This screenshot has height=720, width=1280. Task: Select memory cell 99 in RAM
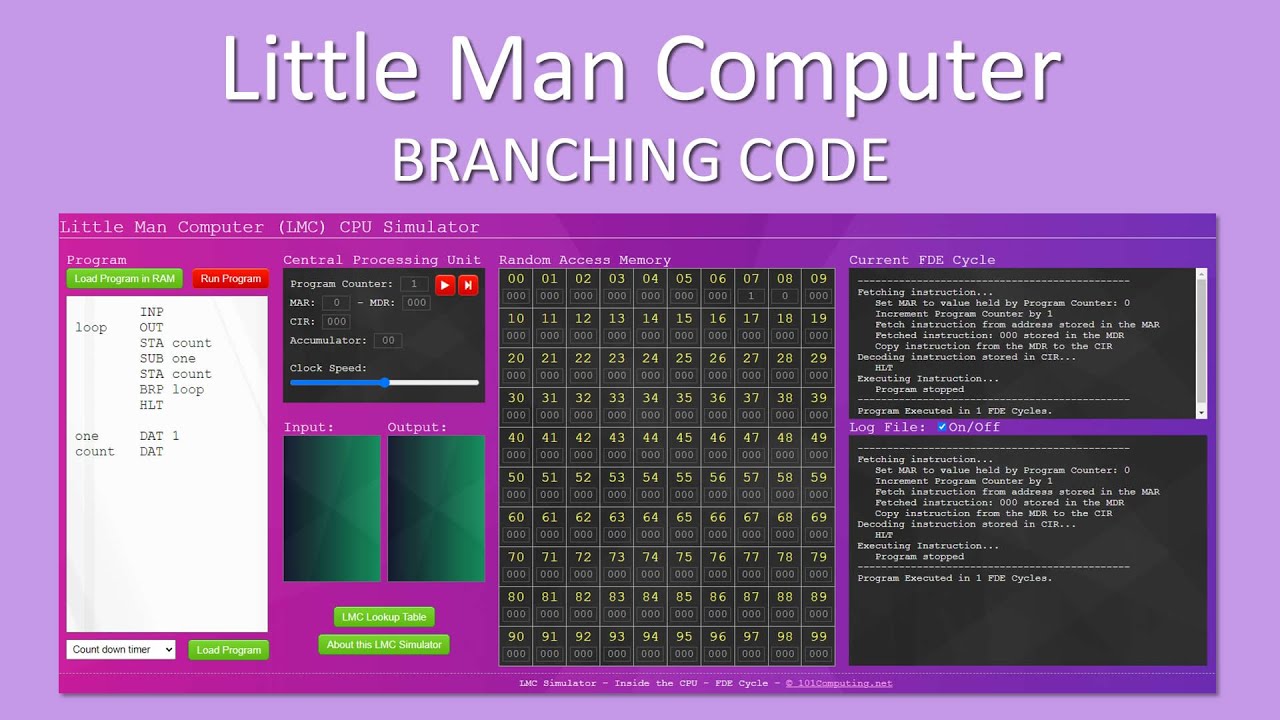(818, 644)
